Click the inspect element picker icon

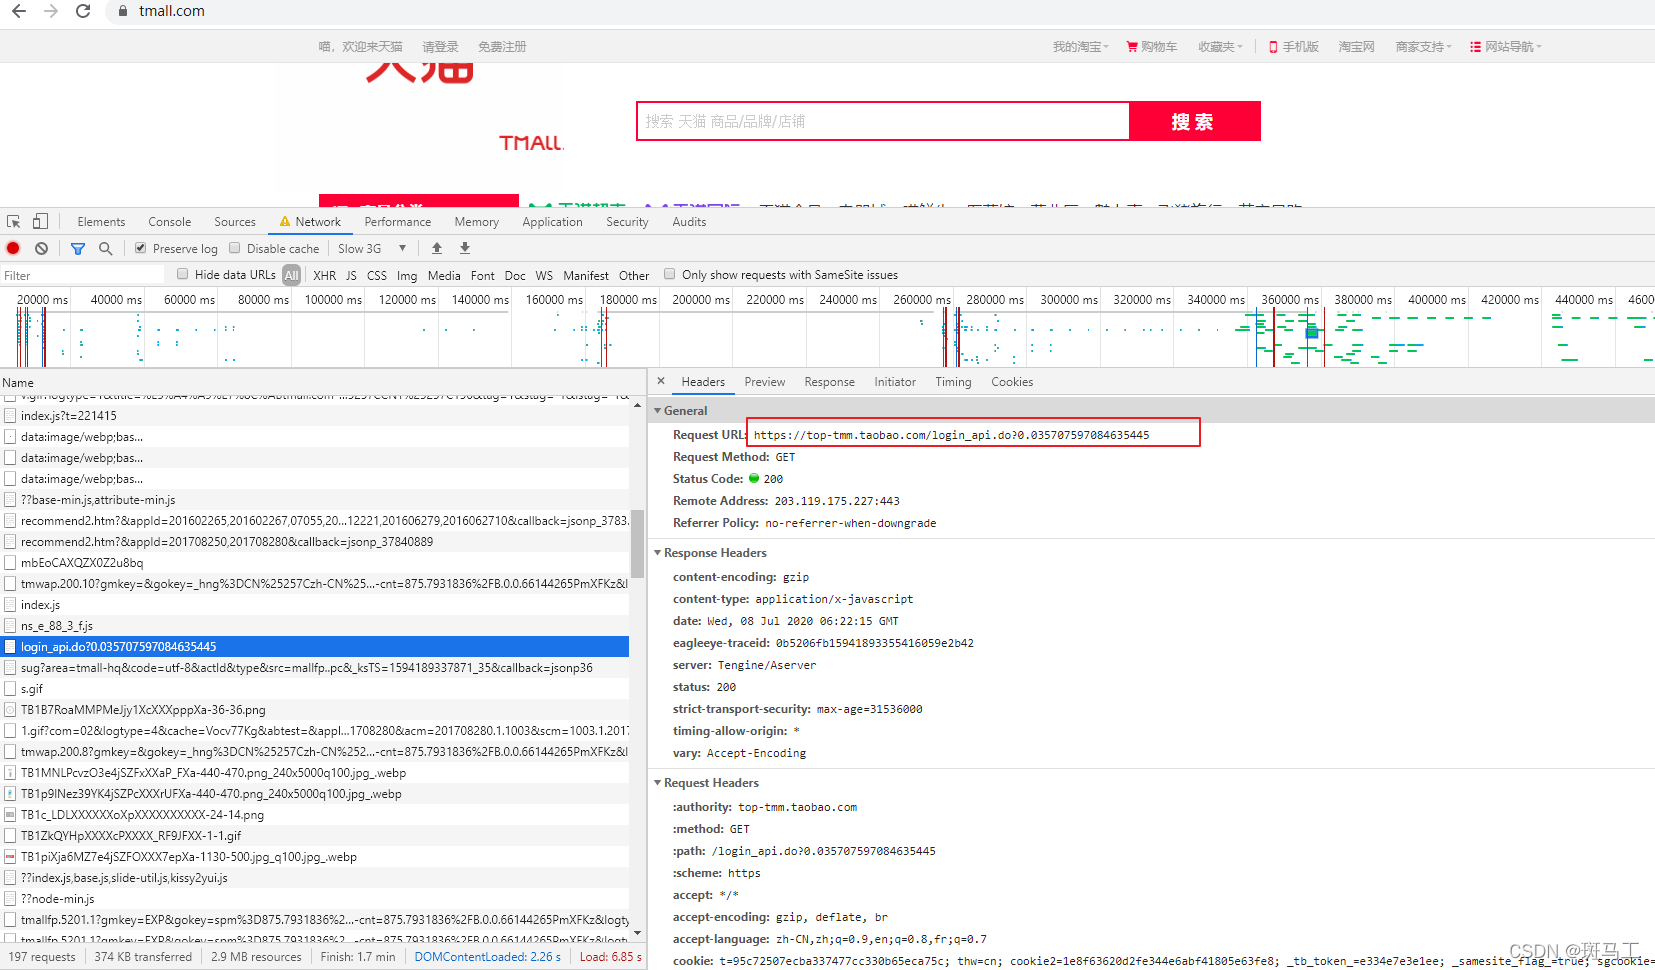coord(13,222)
